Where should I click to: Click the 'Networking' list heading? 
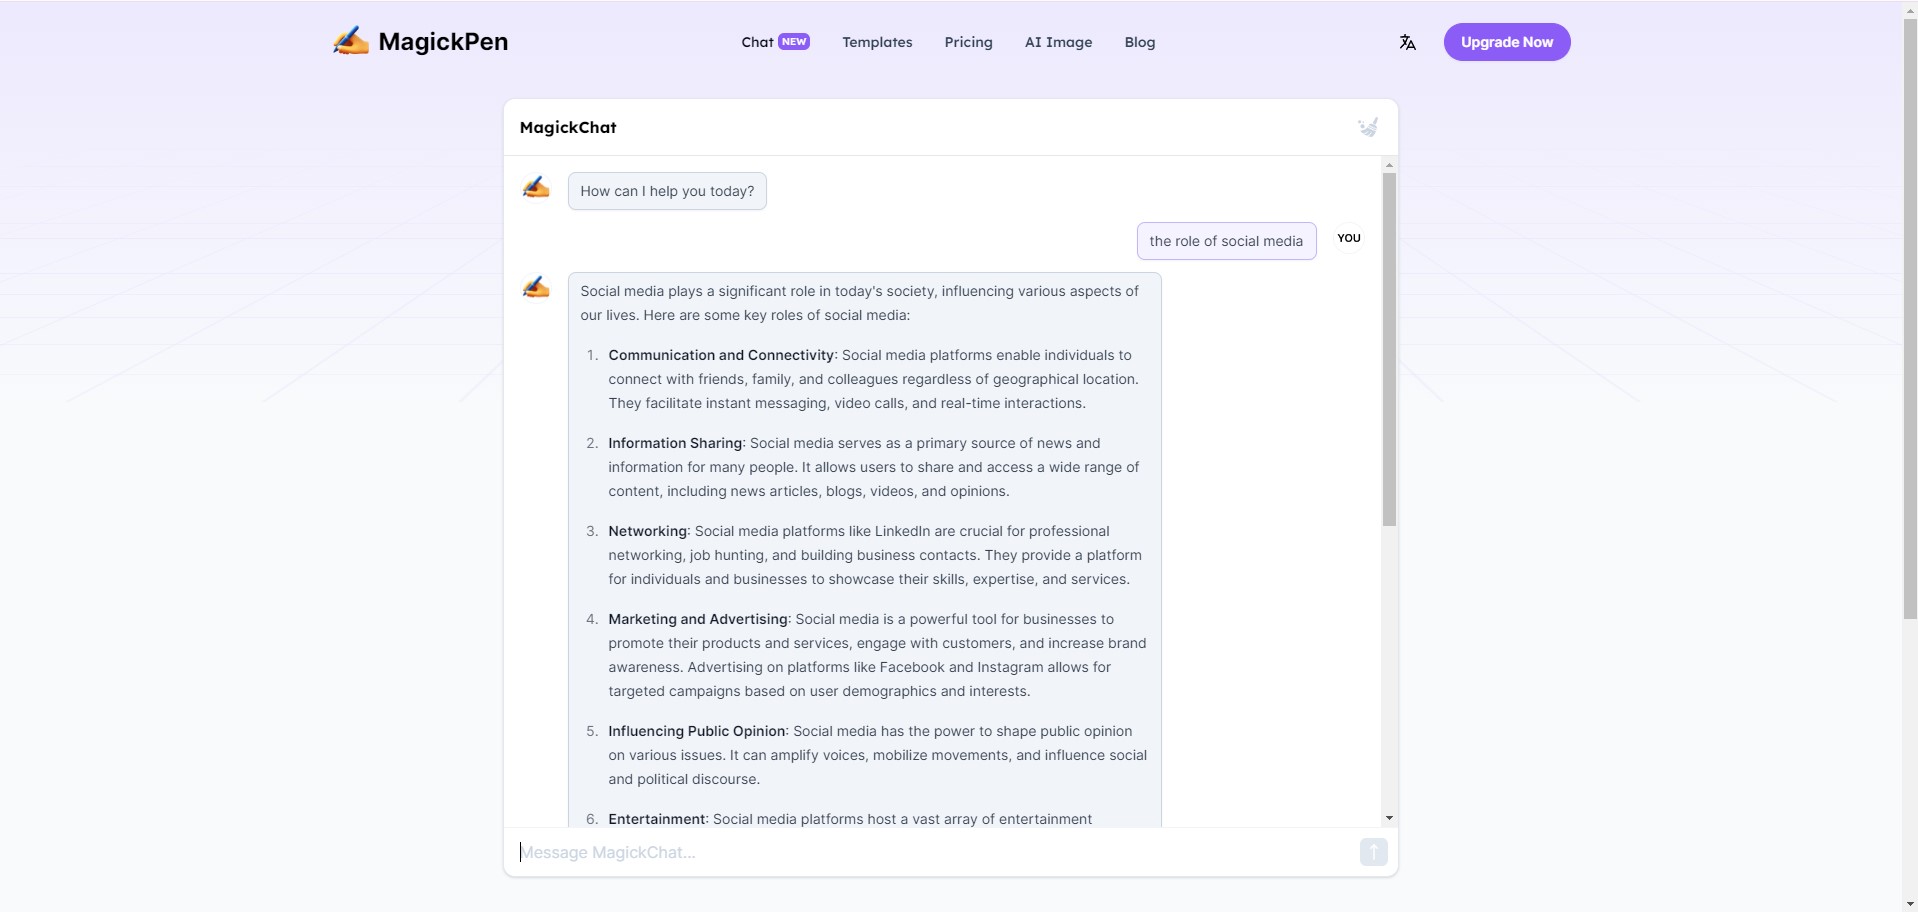coord(647,531)
